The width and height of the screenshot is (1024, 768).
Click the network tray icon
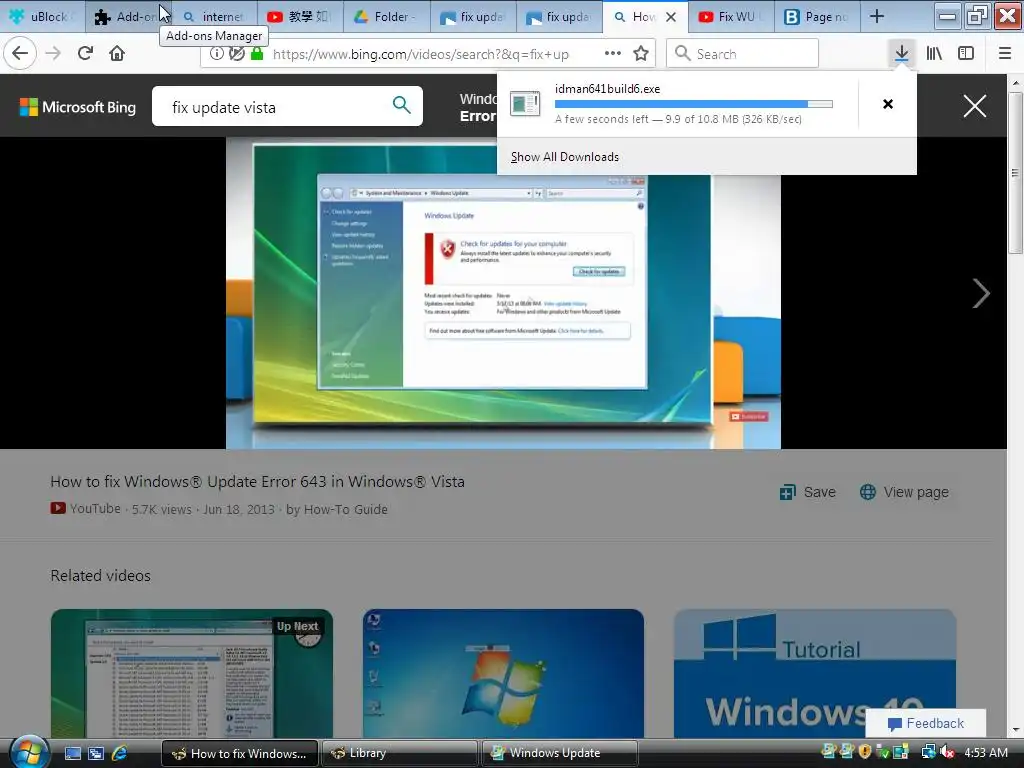point(928,753)
